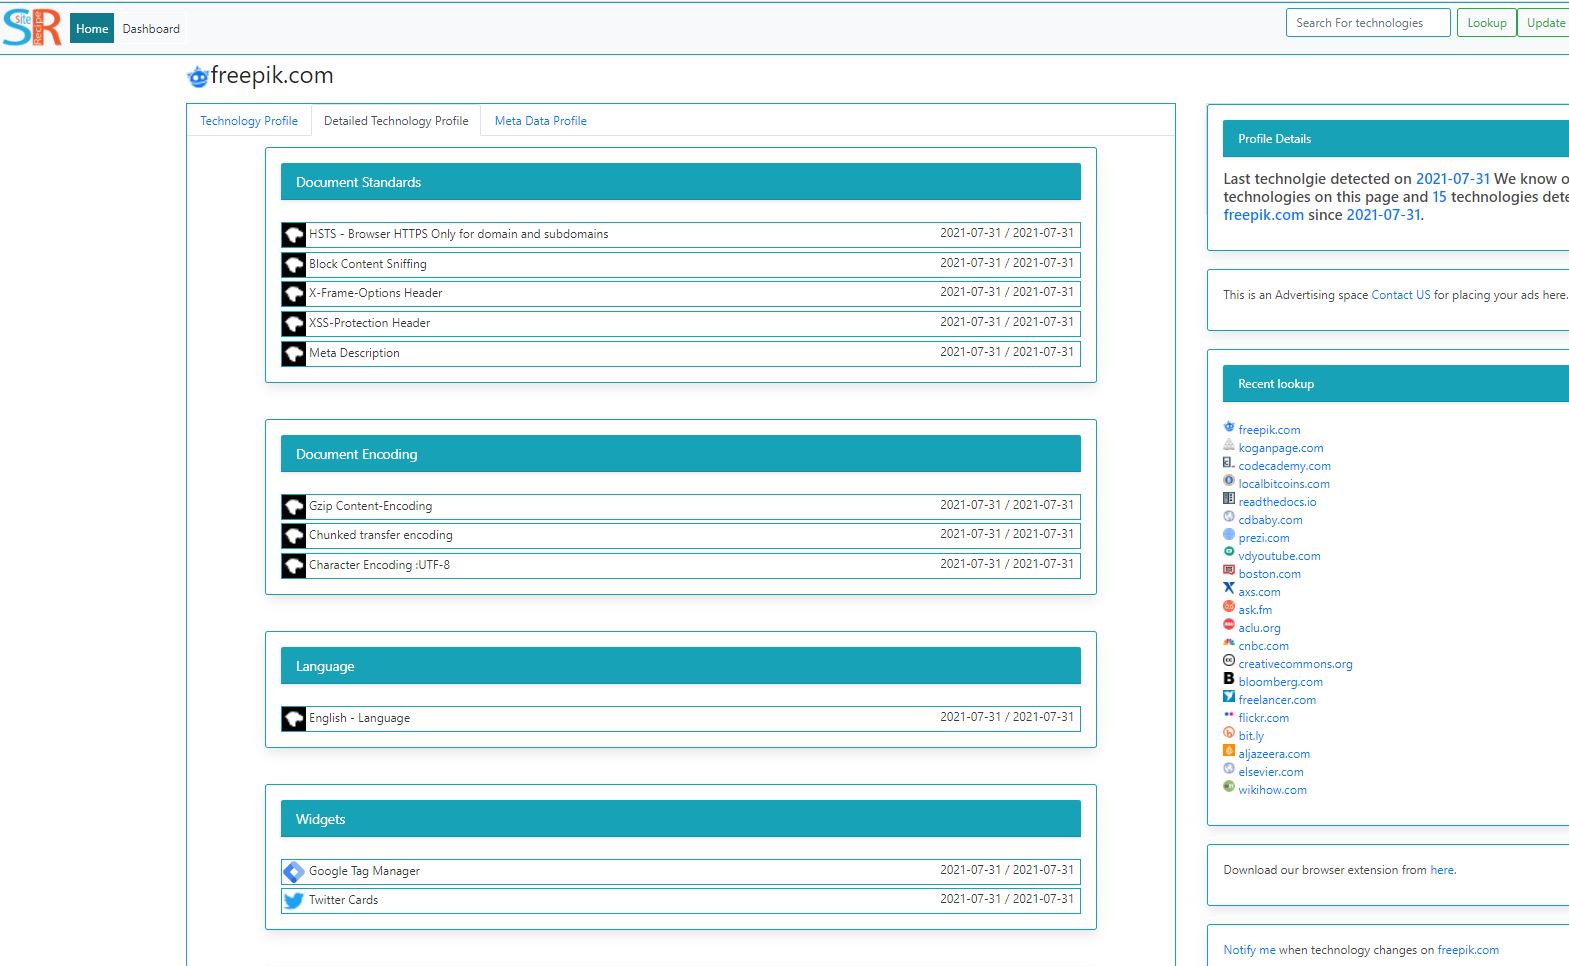Follow the browser extension 'here' link

(x=1442, y=870)
